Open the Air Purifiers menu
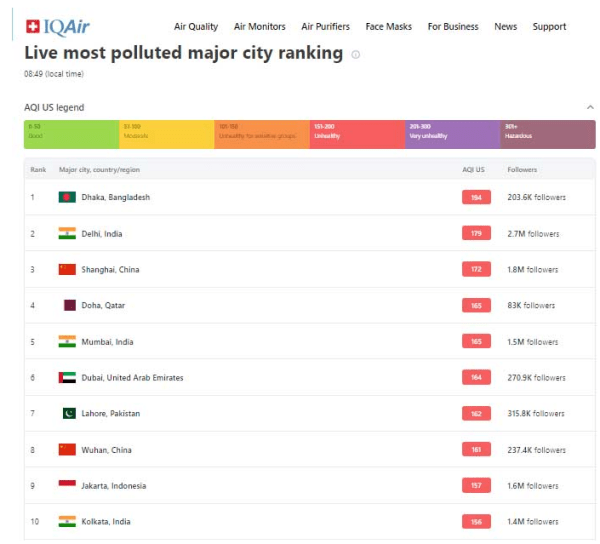This screenshot has height=544, width=600. [x=326, y=27]
